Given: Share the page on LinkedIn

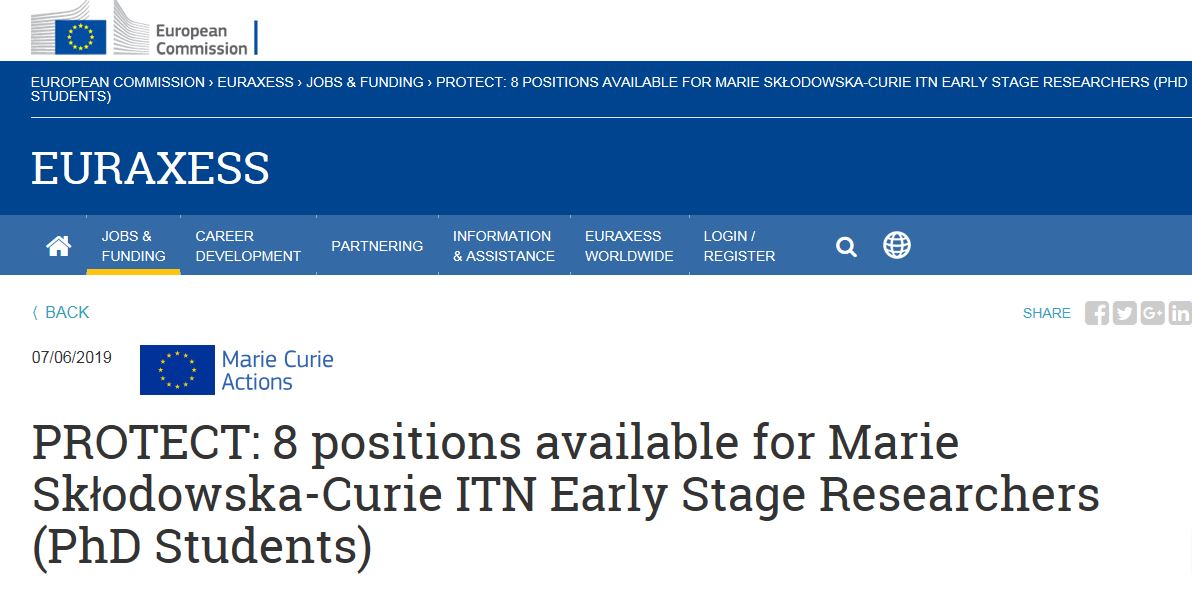Looking at the screenshot, I should (1180, 313).
